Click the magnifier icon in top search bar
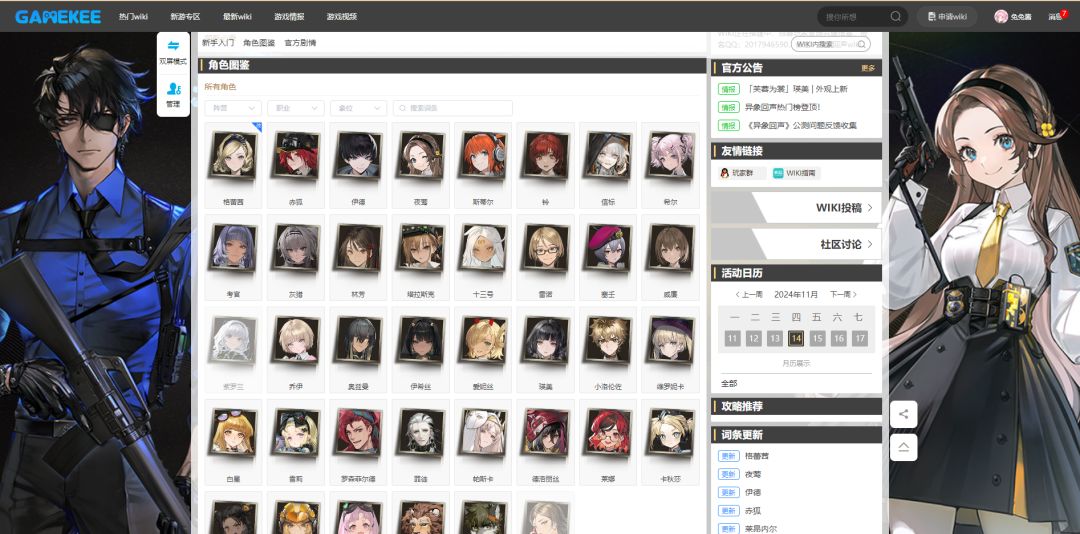The image size is (1080, 534). [x=895, y=17]
